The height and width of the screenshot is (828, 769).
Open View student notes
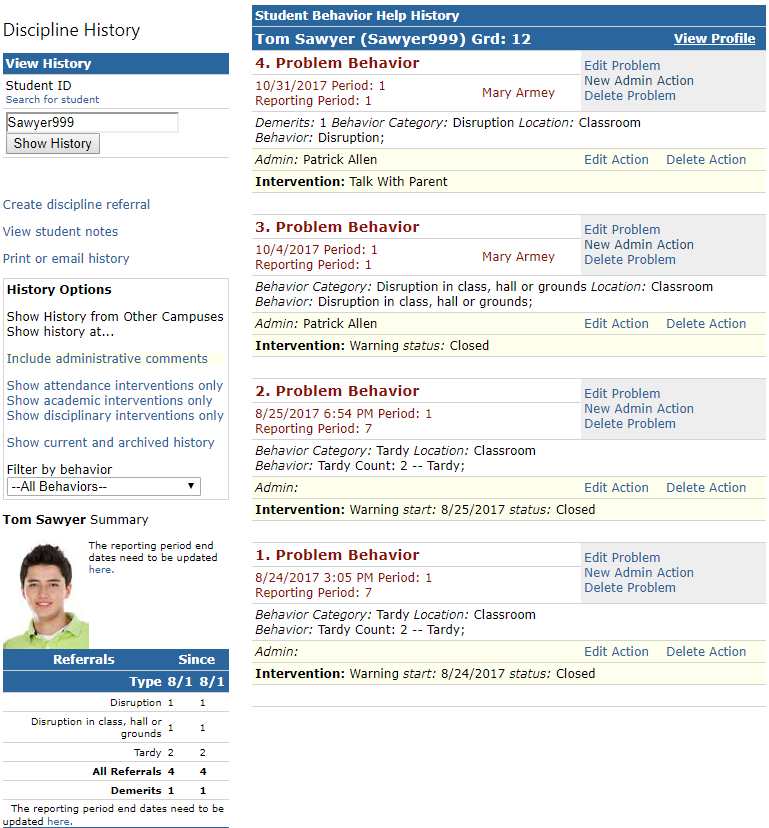point(60,231)
